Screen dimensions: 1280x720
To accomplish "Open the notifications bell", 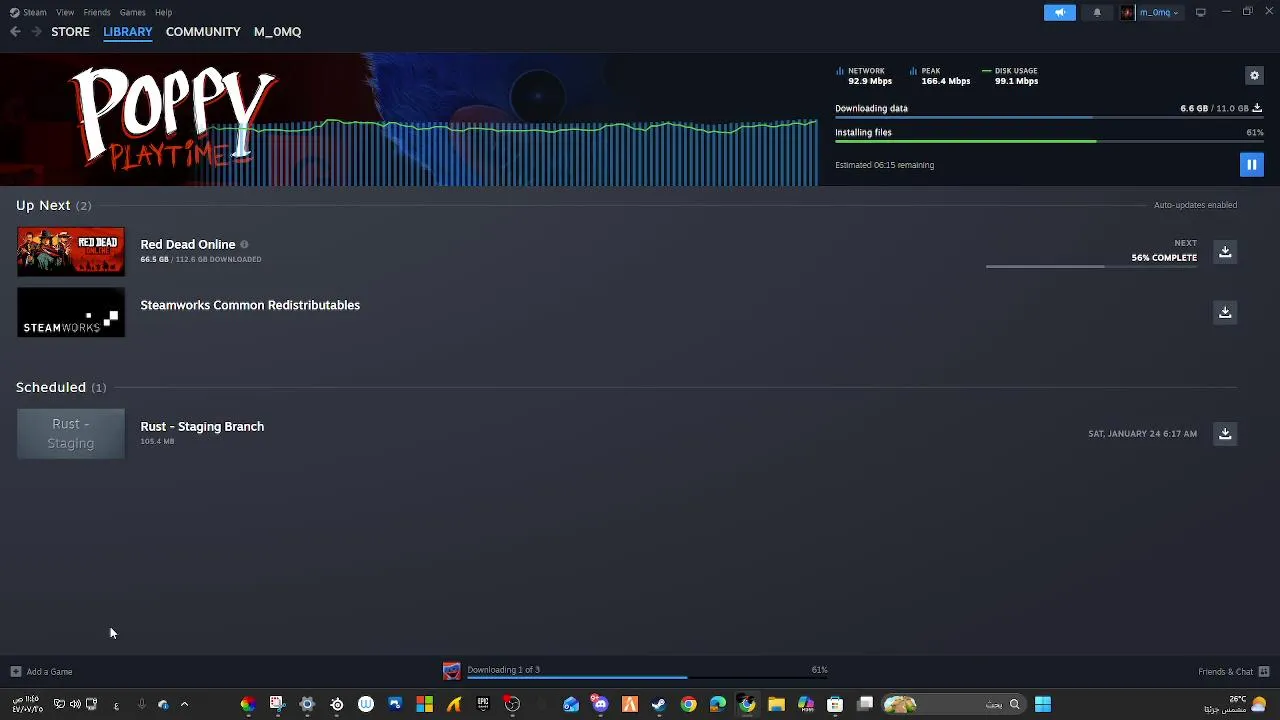I will point(1097,12).
